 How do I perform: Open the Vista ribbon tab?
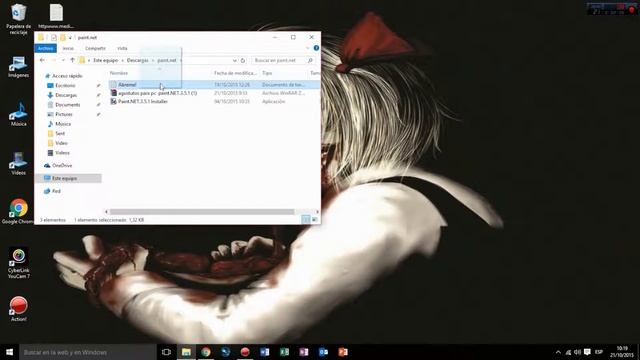click(122, 48)
